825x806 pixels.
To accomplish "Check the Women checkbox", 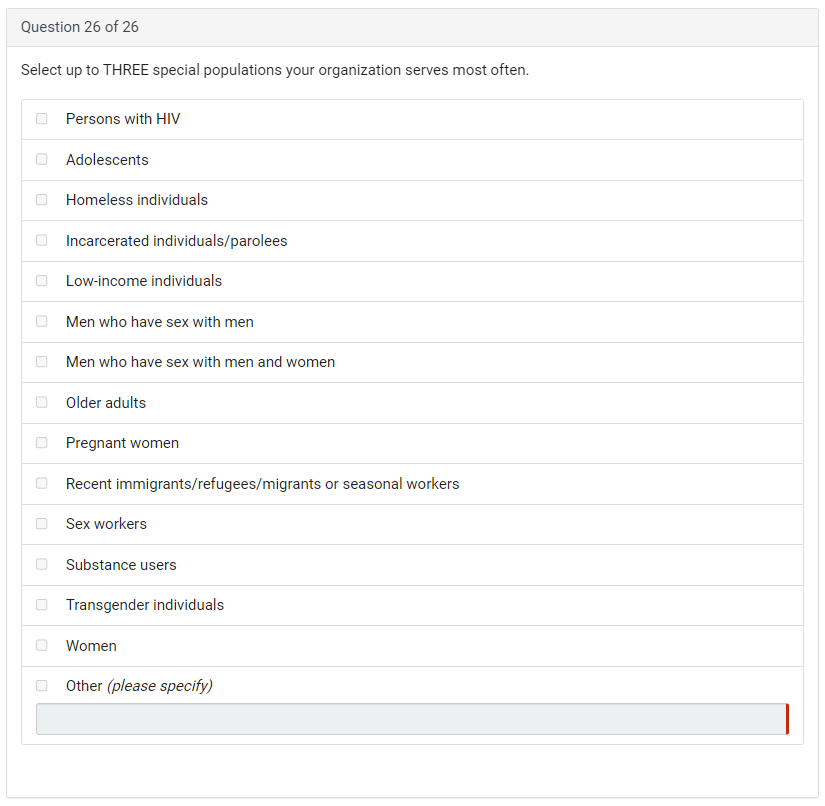I will coord(42,646).
